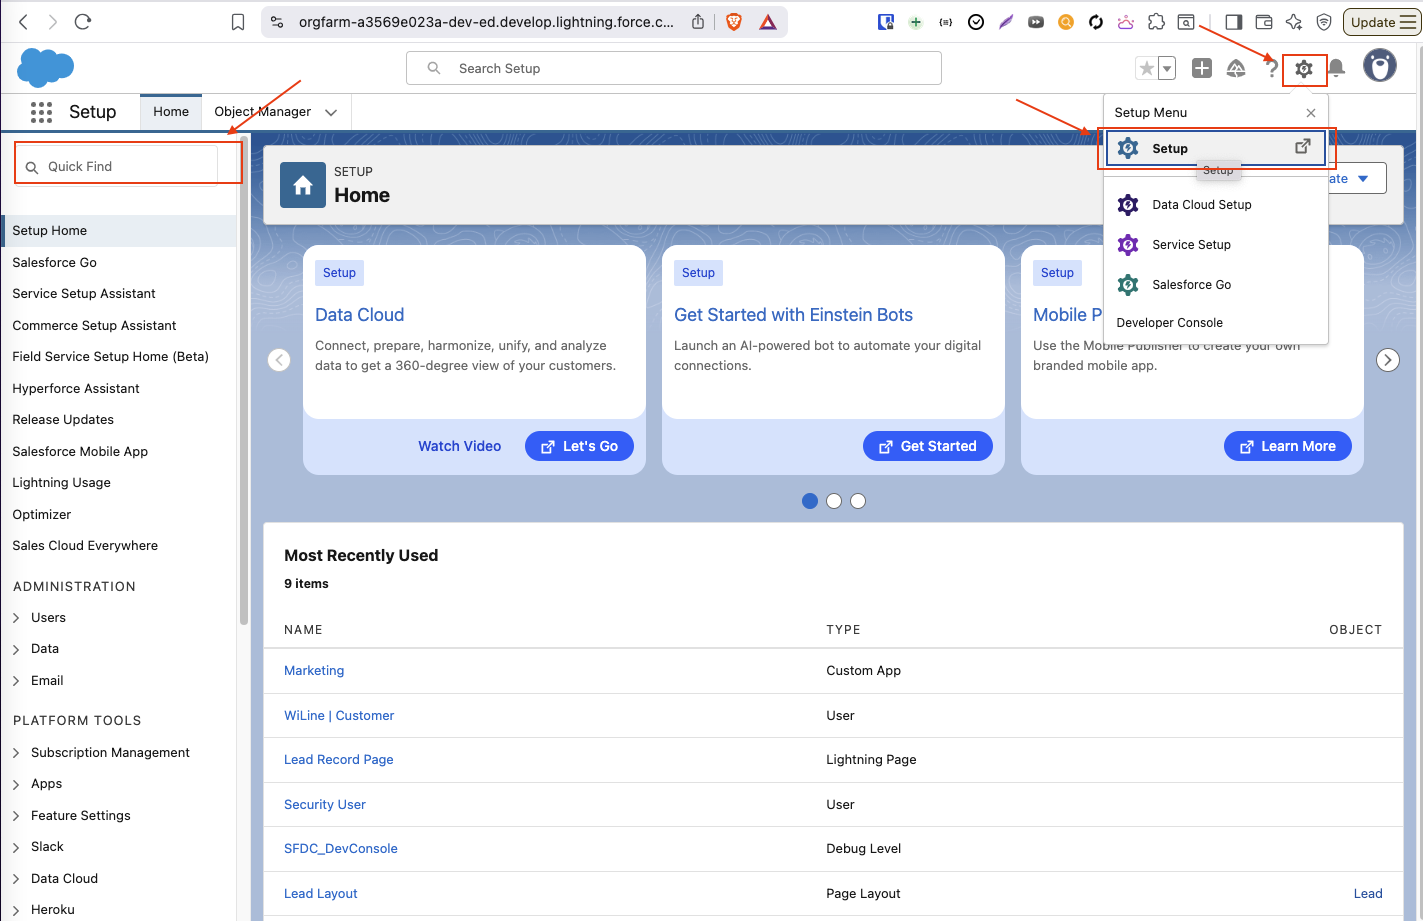Expand the Feature Settings section
The height and width of the screenshot is (921, 1423).
tap(17, 816)
